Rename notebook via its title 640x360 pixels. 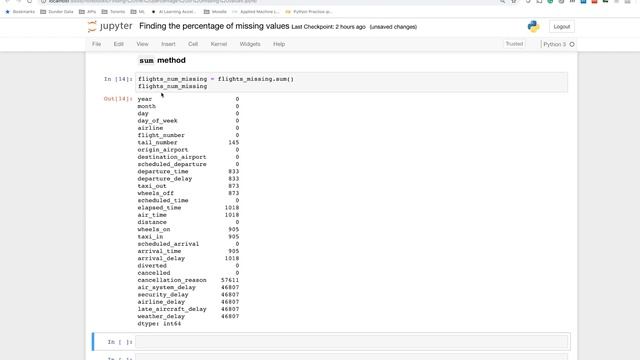214,26
